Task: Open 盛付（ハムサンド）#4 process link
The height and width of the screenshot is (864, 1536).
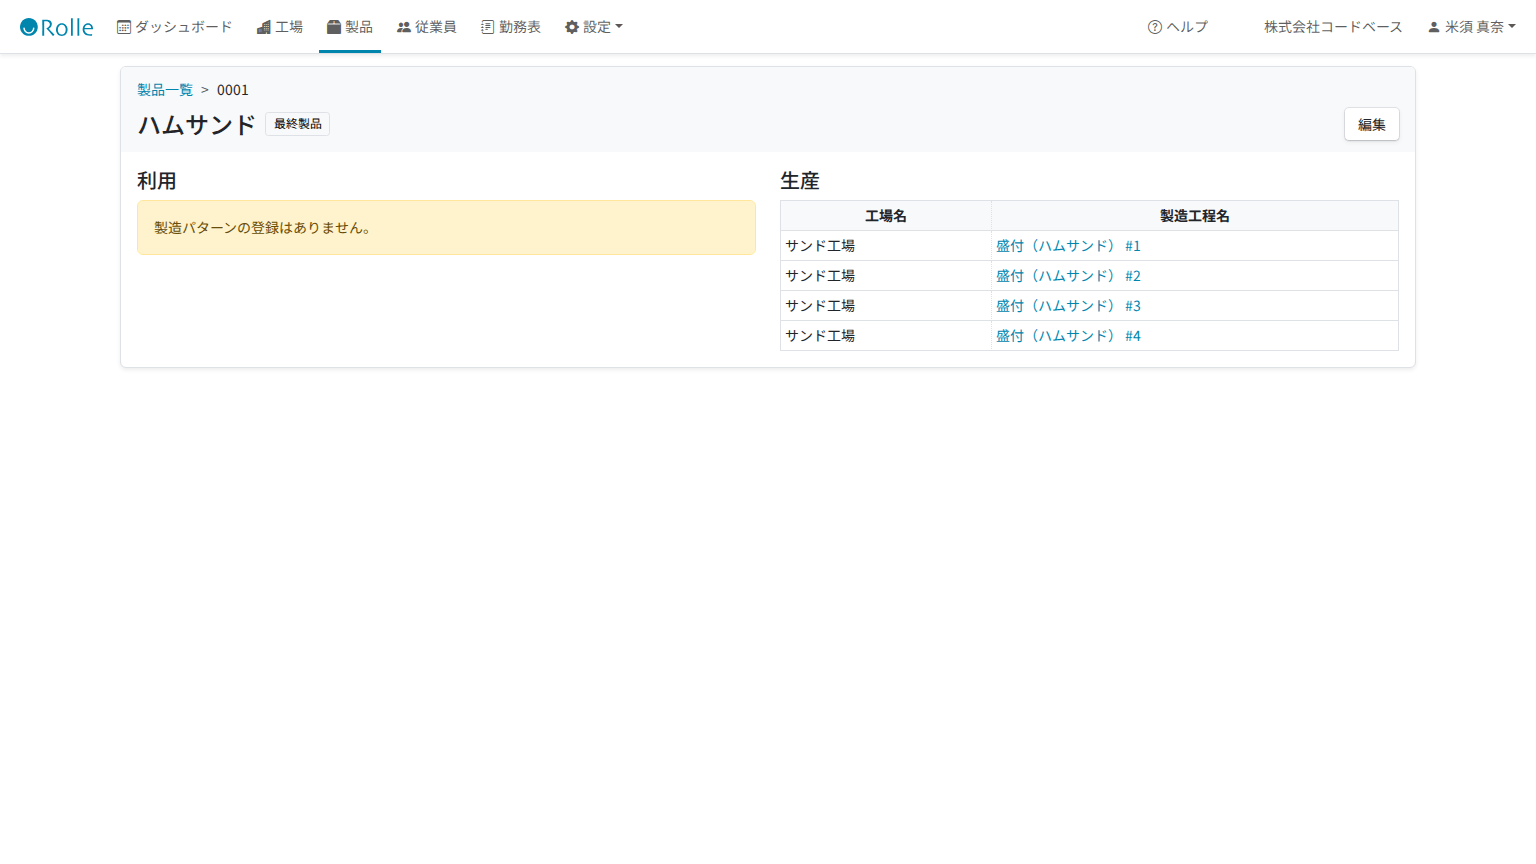Action: pyautogui.click(x=1068, y=336)
